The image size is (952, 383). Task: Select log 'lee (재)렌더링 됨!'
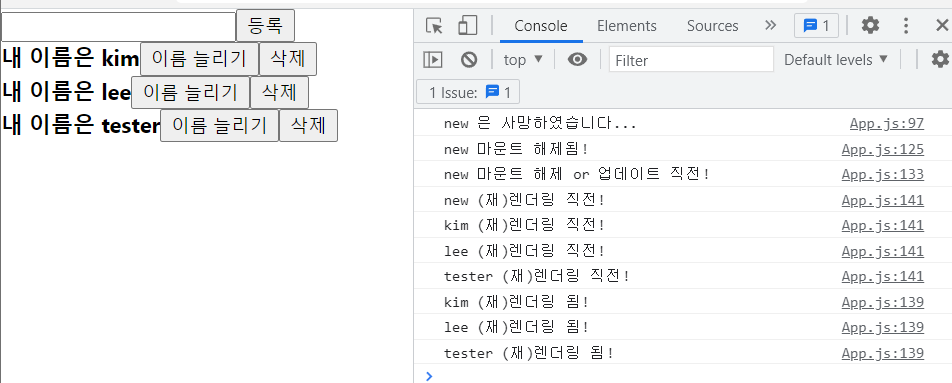point(517,328)
